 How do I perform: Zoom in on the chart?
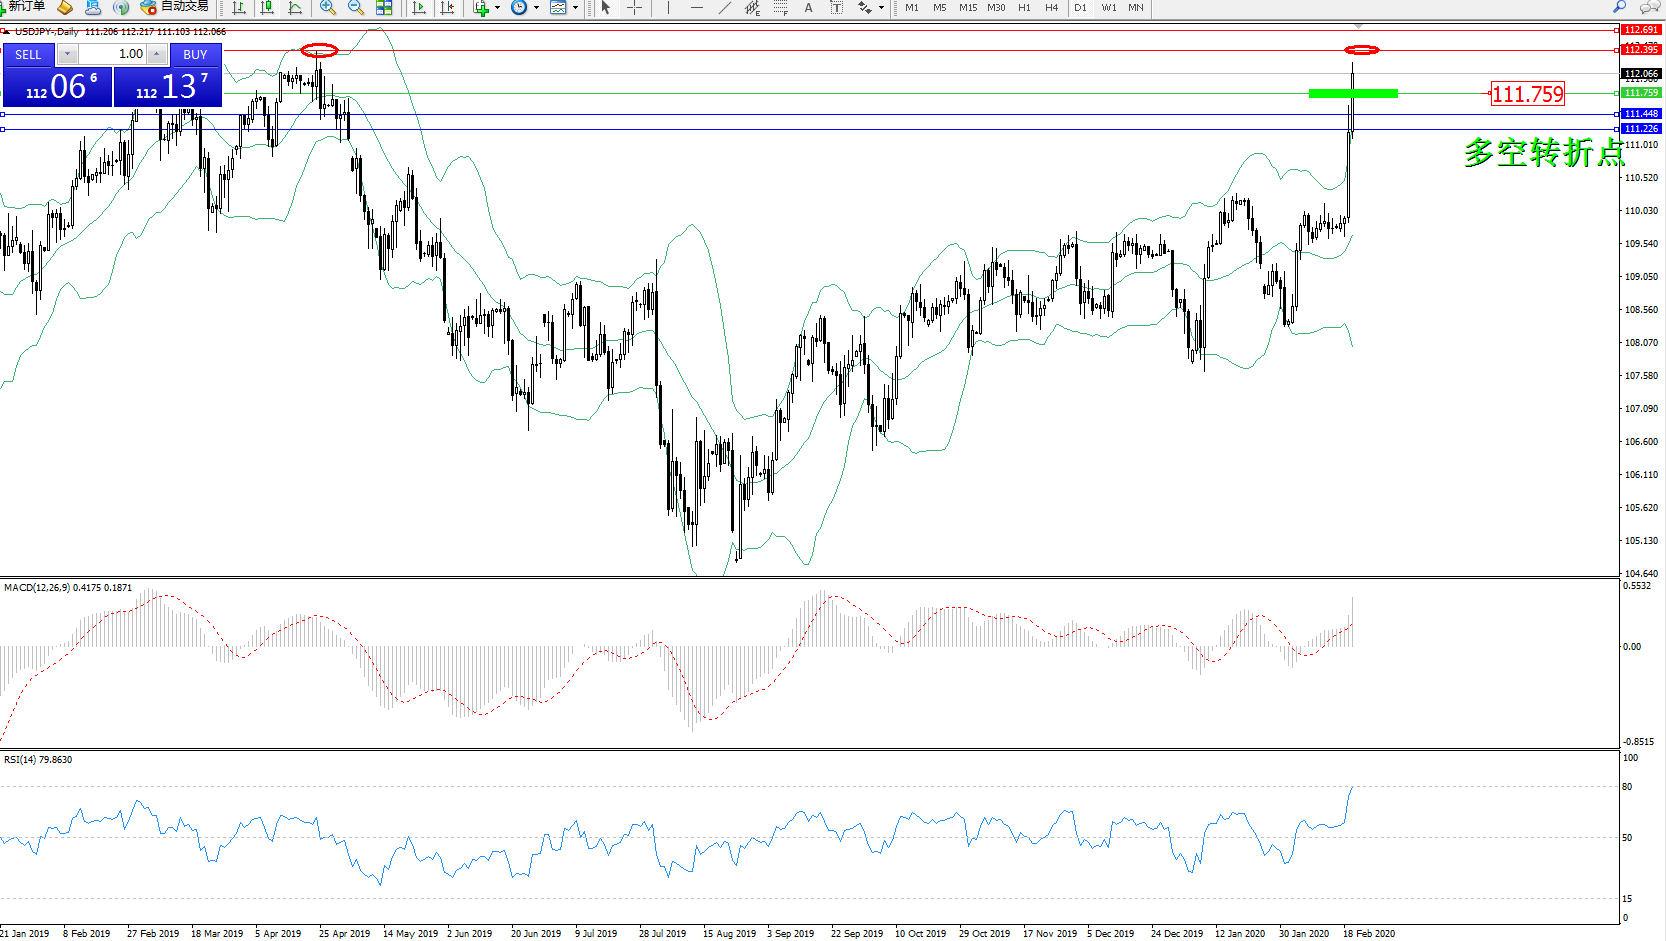coord(327,8)
